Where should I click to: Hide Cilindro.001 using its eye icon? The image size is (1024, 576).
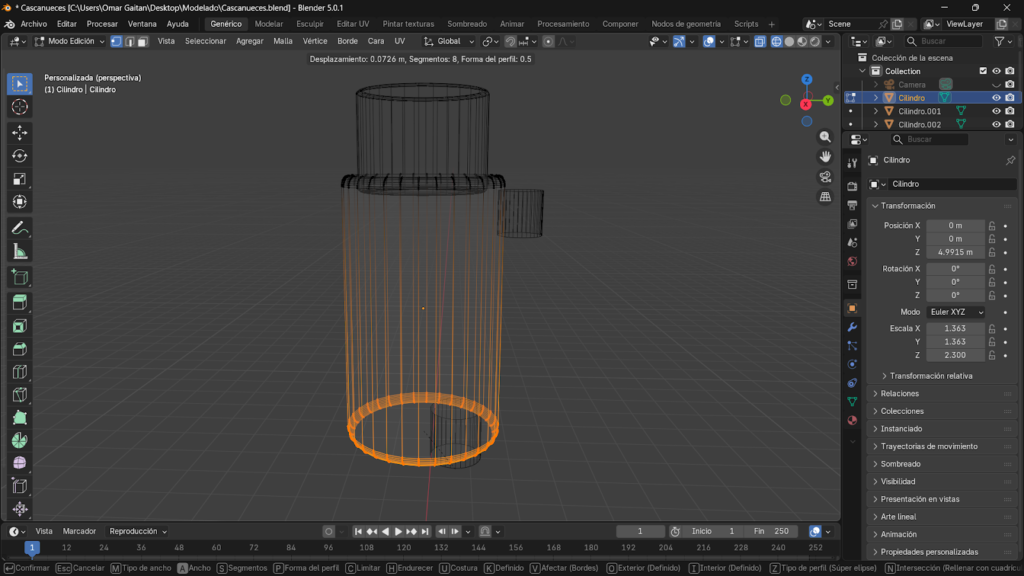(996, 111)
